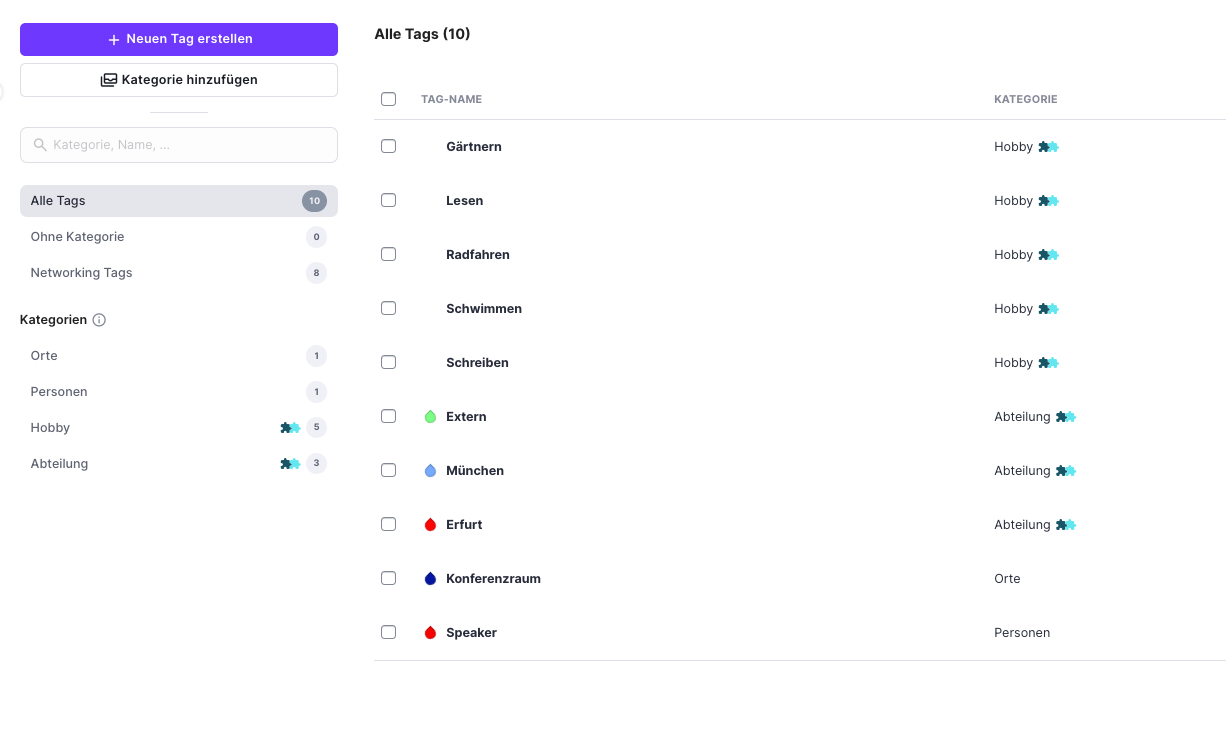Click the dark blue drop icon beside Konferenzraum
This screenshot has width=1226, height=729.
click(x=431, y=579)
